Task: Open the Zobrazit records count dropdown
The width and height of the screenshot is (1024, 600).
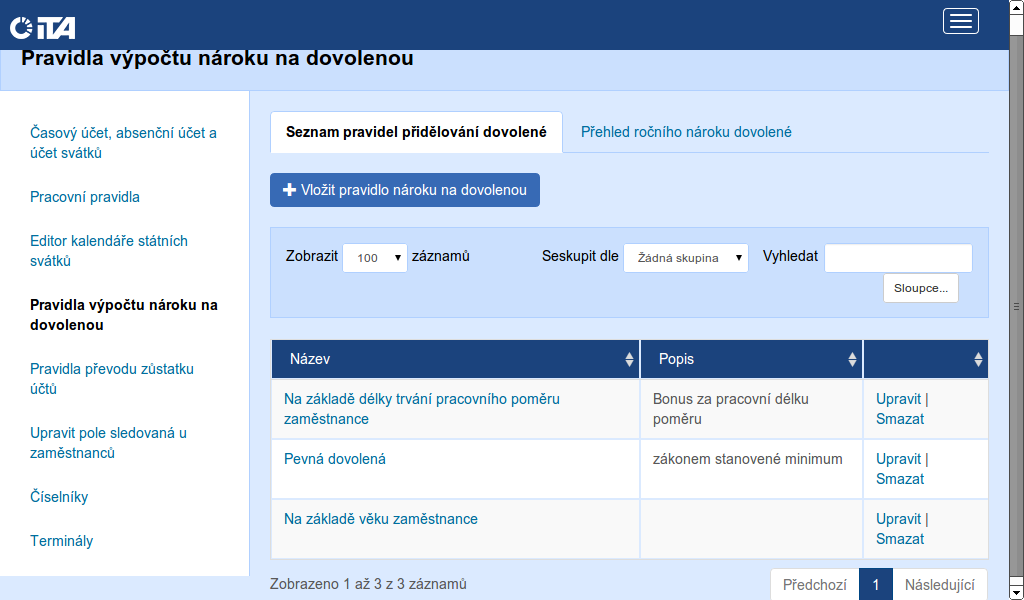Action: tap(374, 257)
